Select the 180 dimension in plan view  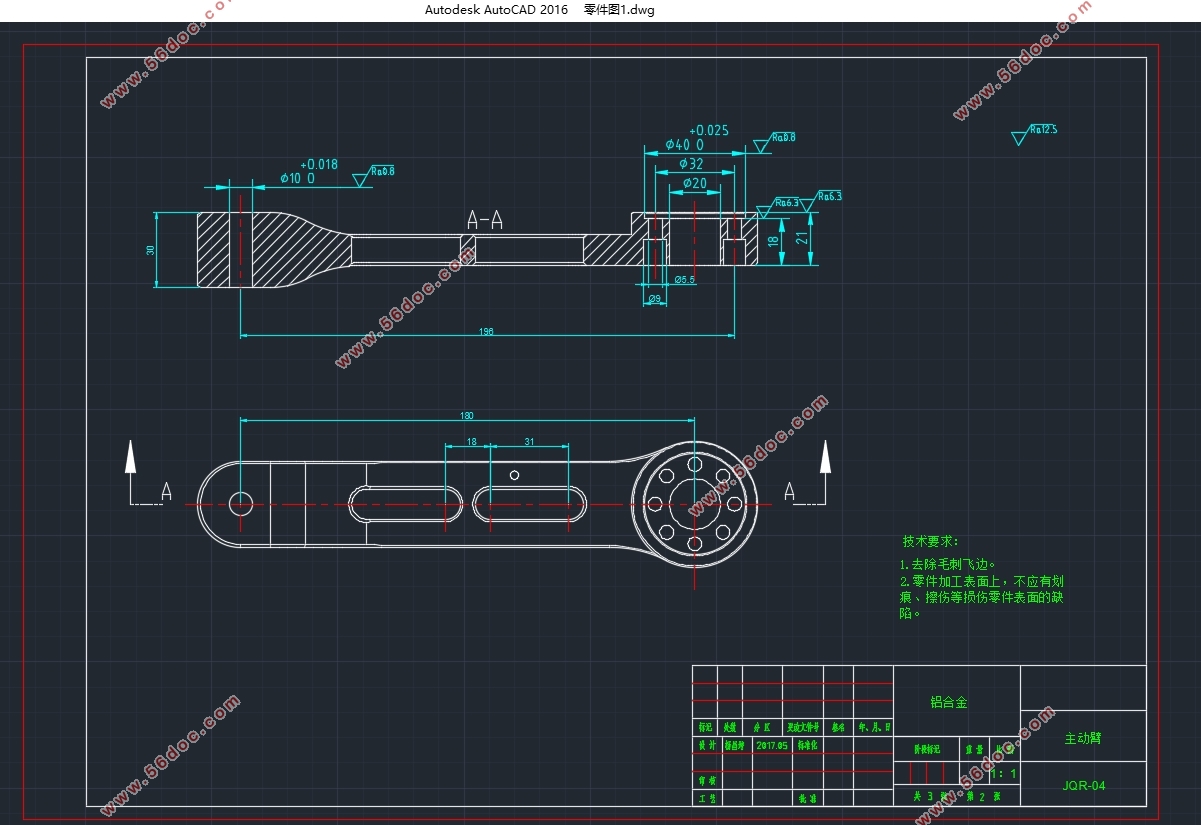click(x=466, y=415)
